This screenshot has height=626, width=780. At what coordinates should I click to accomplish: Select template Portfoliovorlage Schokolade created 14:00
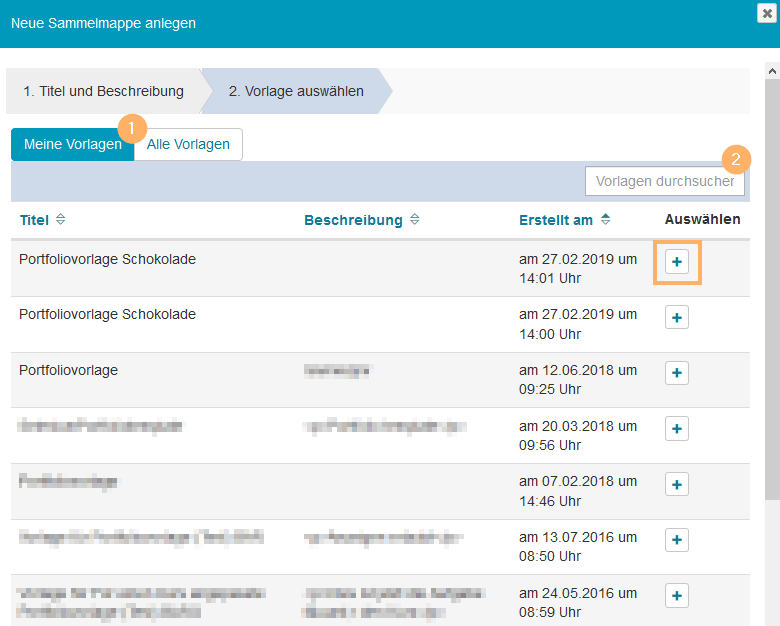point(677,317)
